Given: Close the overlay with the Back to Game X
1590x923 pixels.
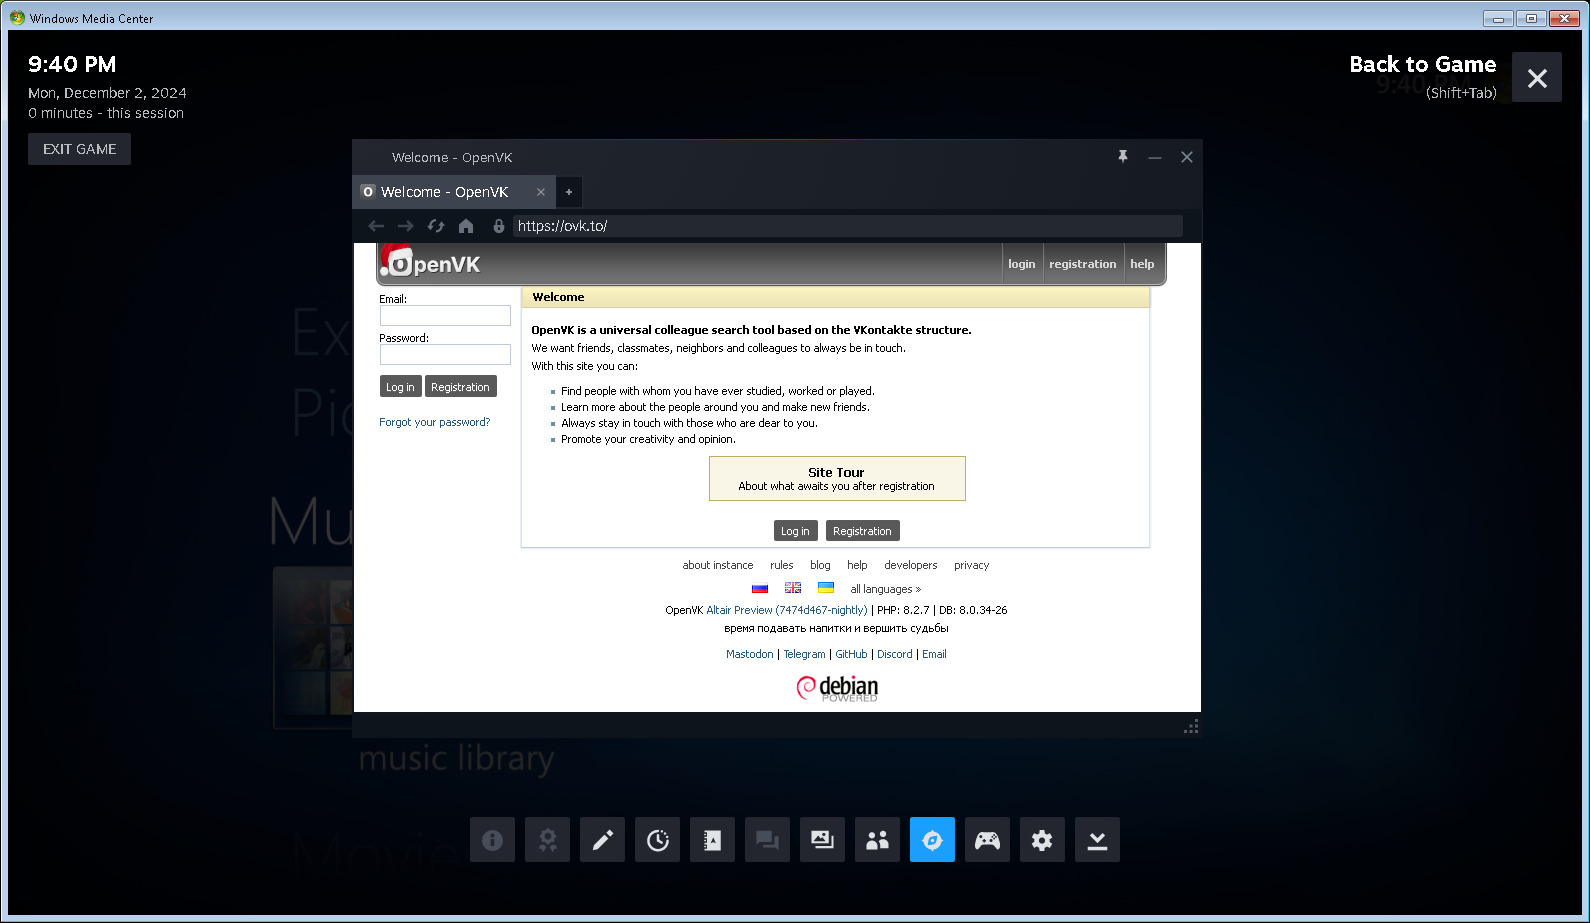Looking at the screenshot, I should pos(1537,77).
